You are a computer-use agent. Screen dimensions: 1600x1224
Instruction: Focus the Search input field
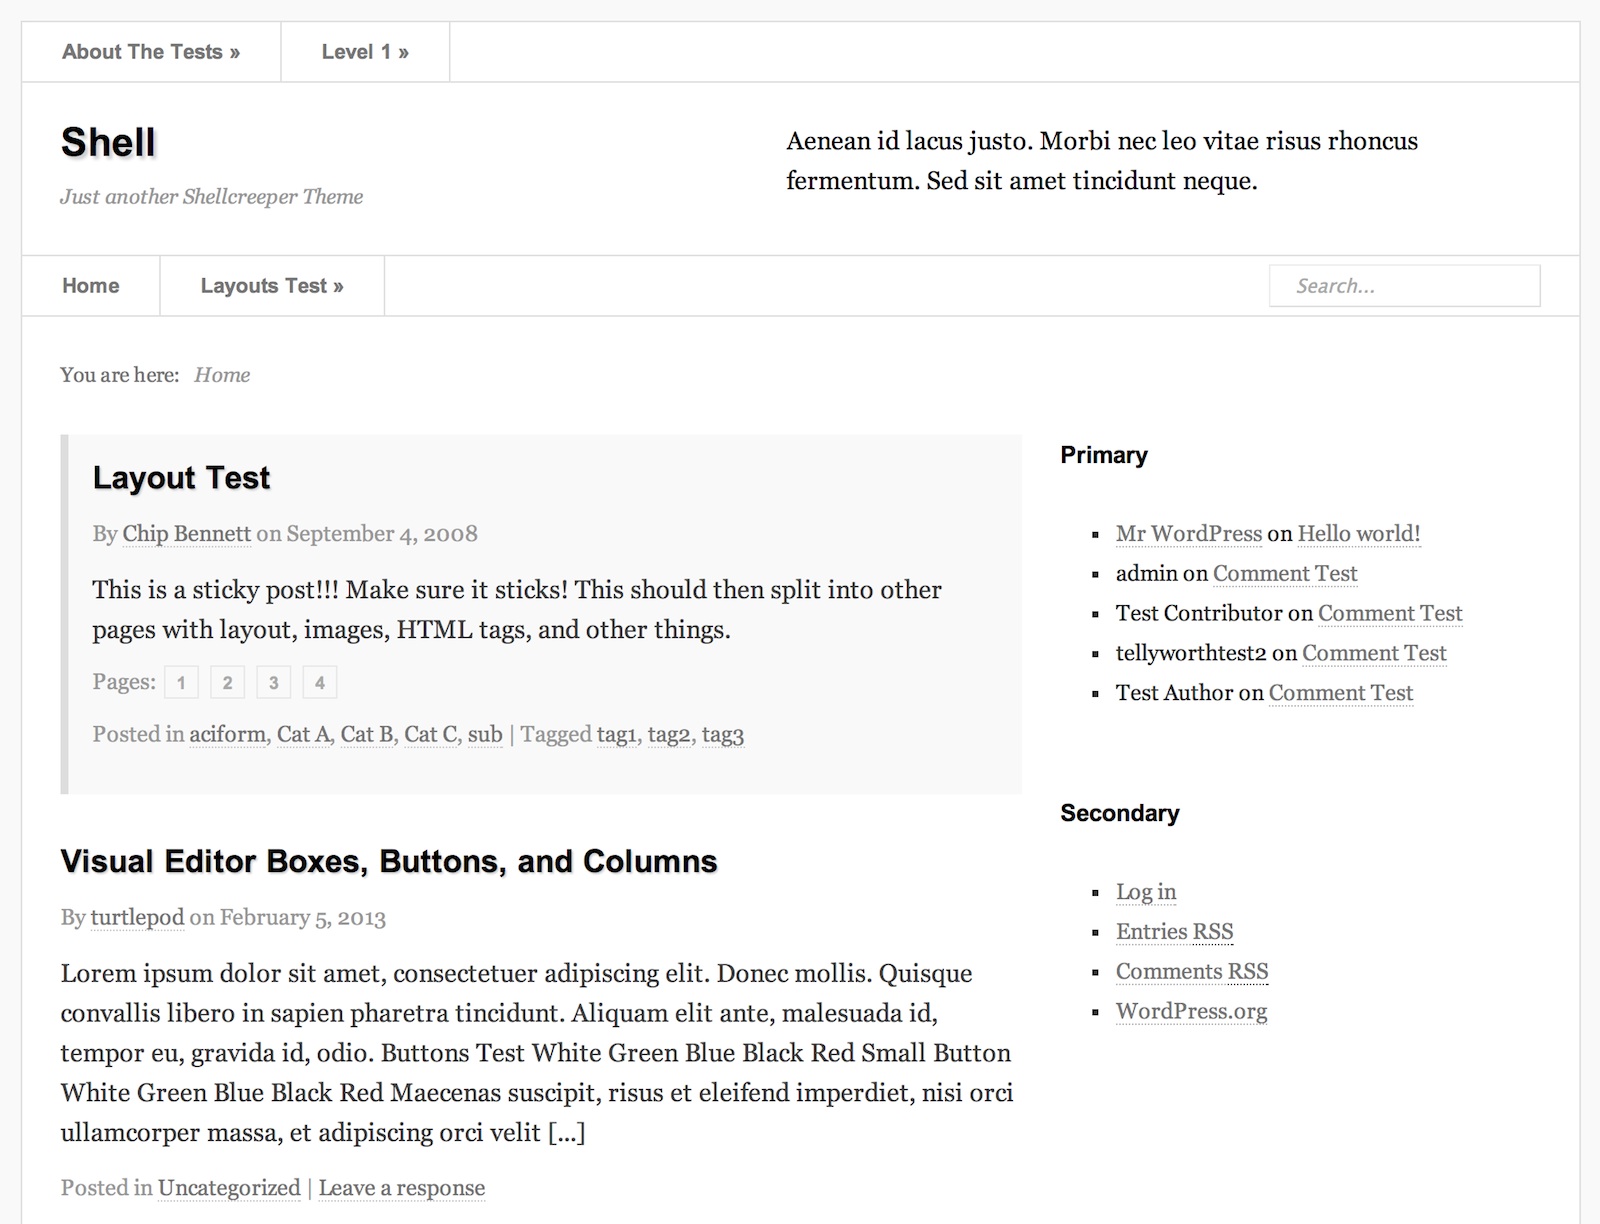click(1404, 286)
